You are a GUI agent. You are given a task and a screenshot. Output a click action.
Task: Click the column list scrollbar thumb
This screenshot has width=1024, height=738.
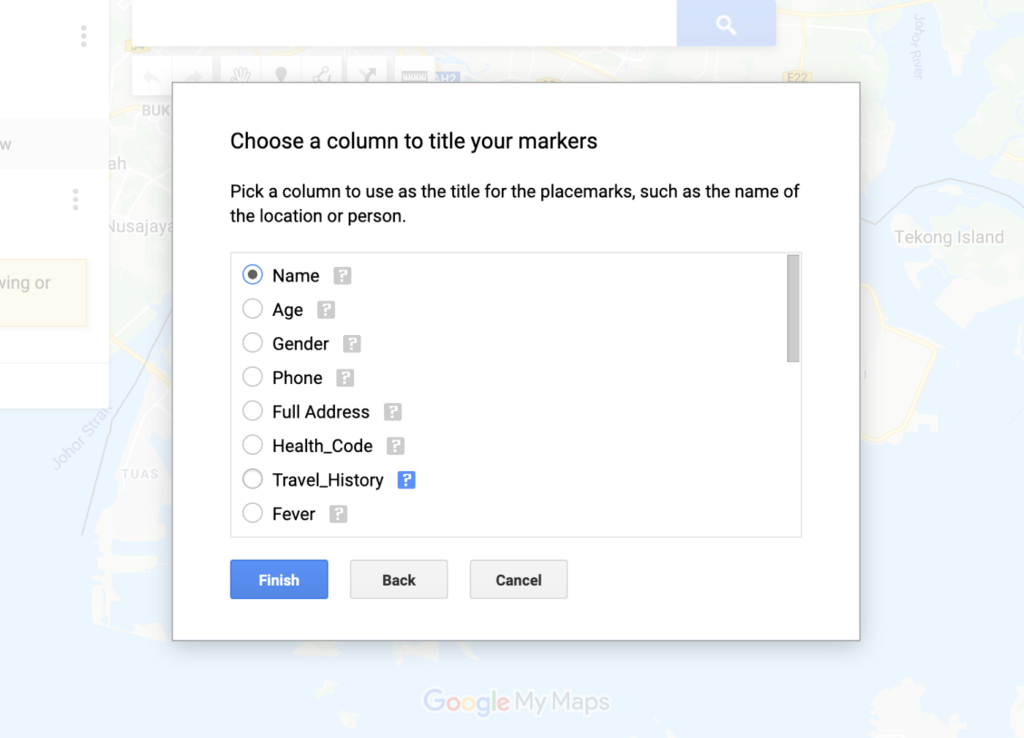click(x=793, y=308)
